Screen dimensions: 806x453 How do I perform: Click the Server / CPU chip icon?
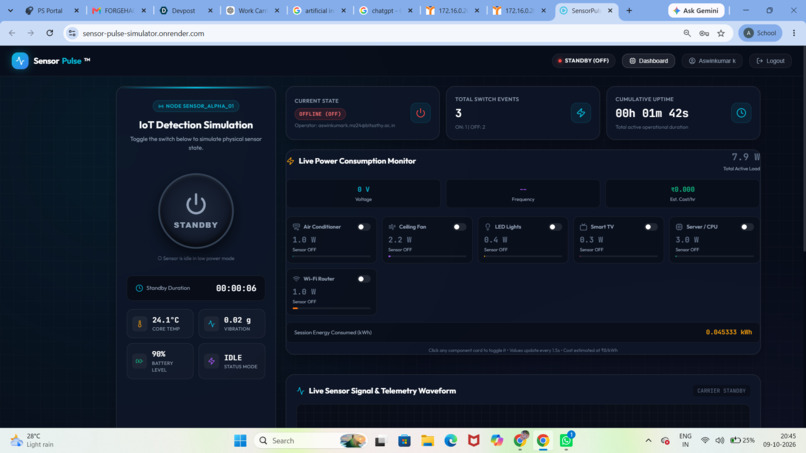(679, 227)
